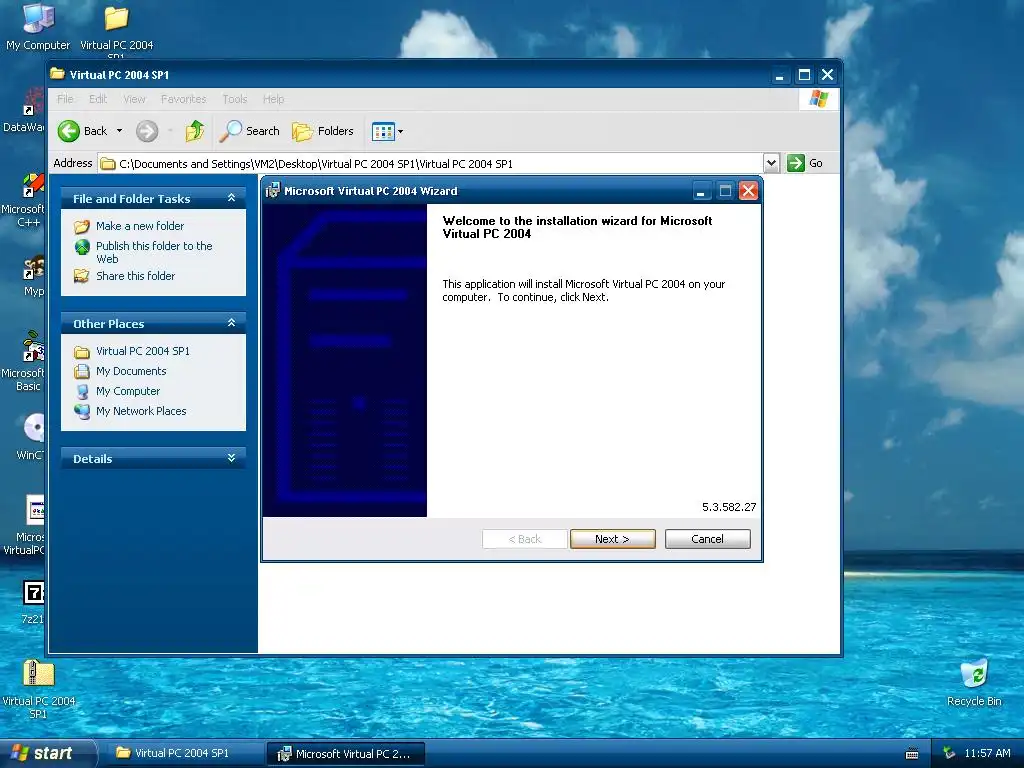Open the Edit menu
This screenshot has width=1024, height=768.
point(98,99)
